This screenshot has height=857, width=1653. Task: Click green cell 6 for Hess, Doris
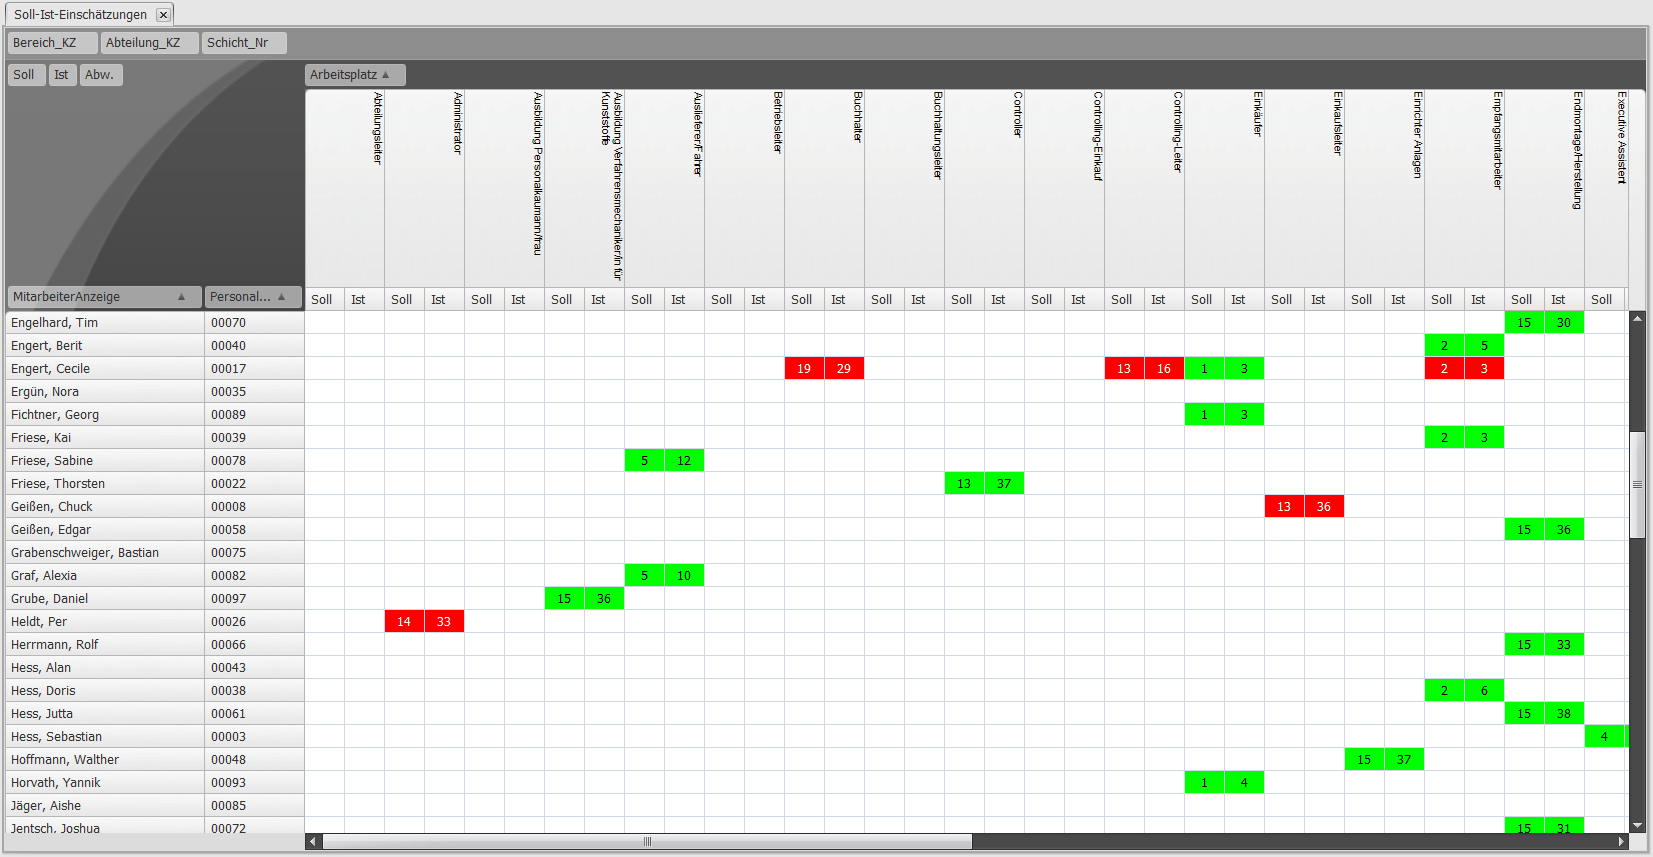click(x=1484, y=691)
